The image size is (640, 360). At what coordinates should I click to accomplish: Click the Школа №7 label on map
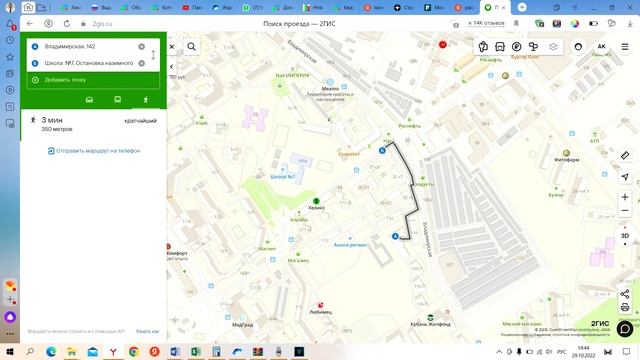click(282, 177)
